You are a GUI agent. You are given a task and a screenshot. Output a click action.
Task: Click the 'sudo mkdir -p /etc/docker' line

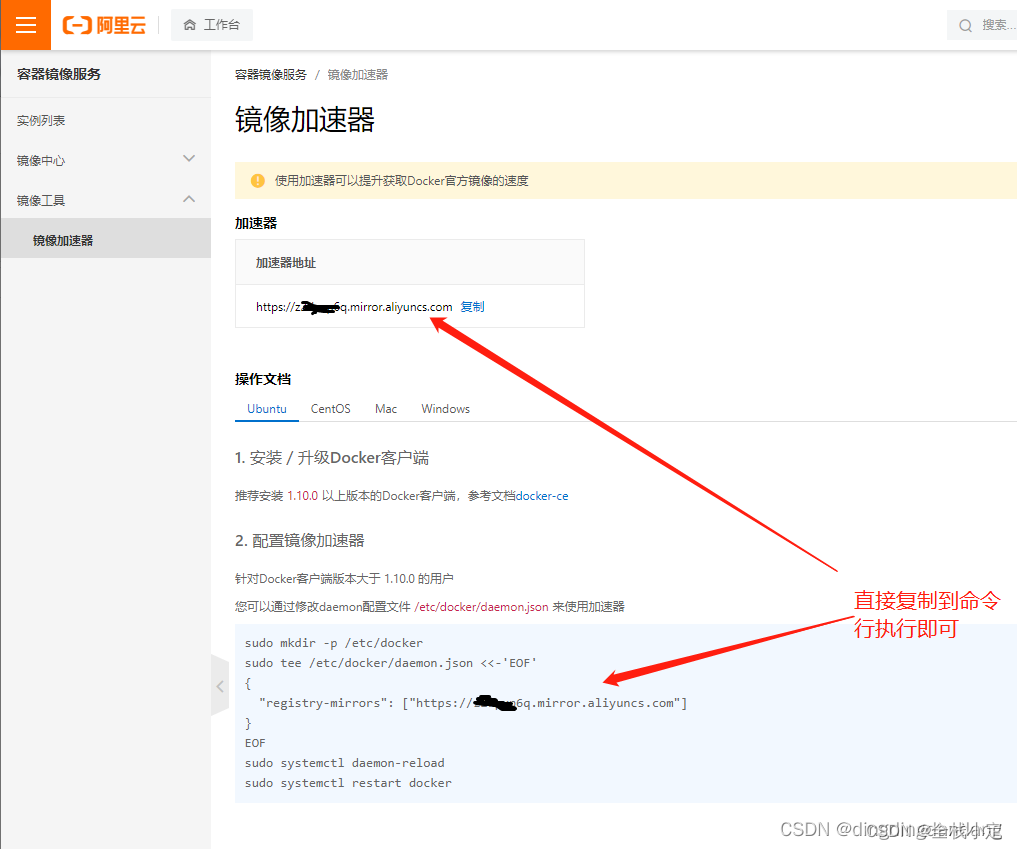coord(333,643)
